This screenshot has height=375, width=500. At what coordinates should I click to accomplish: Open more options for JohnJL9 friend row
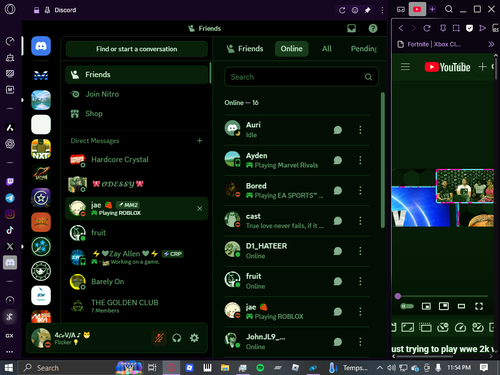click(360, 342)
